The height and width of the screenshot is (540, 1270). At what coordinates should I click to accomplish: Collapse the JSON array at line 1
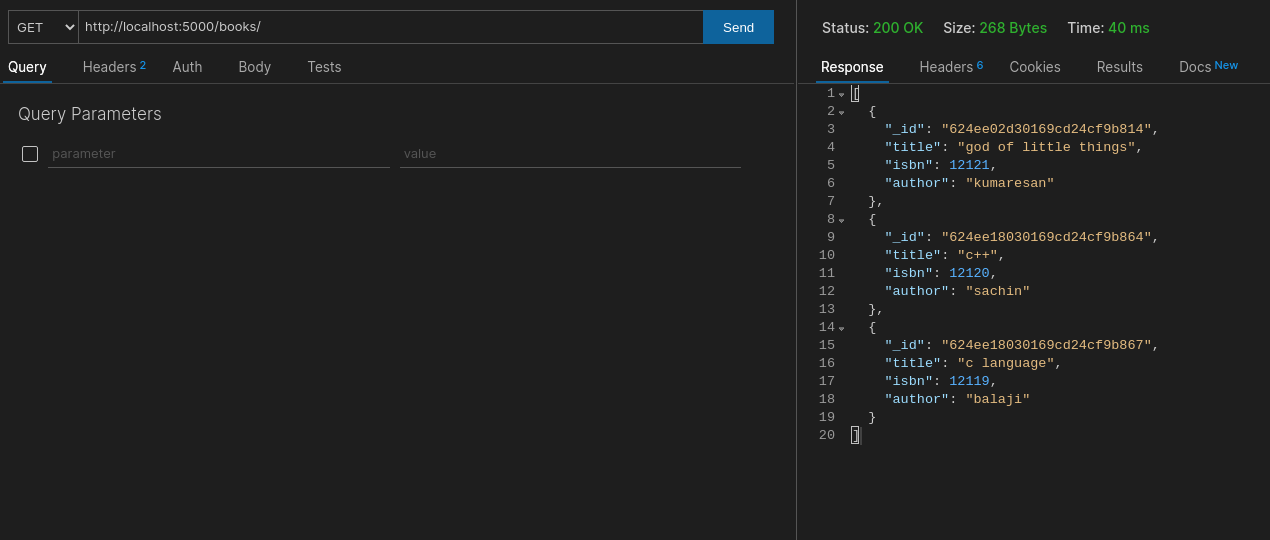click(x=842, y=94)
